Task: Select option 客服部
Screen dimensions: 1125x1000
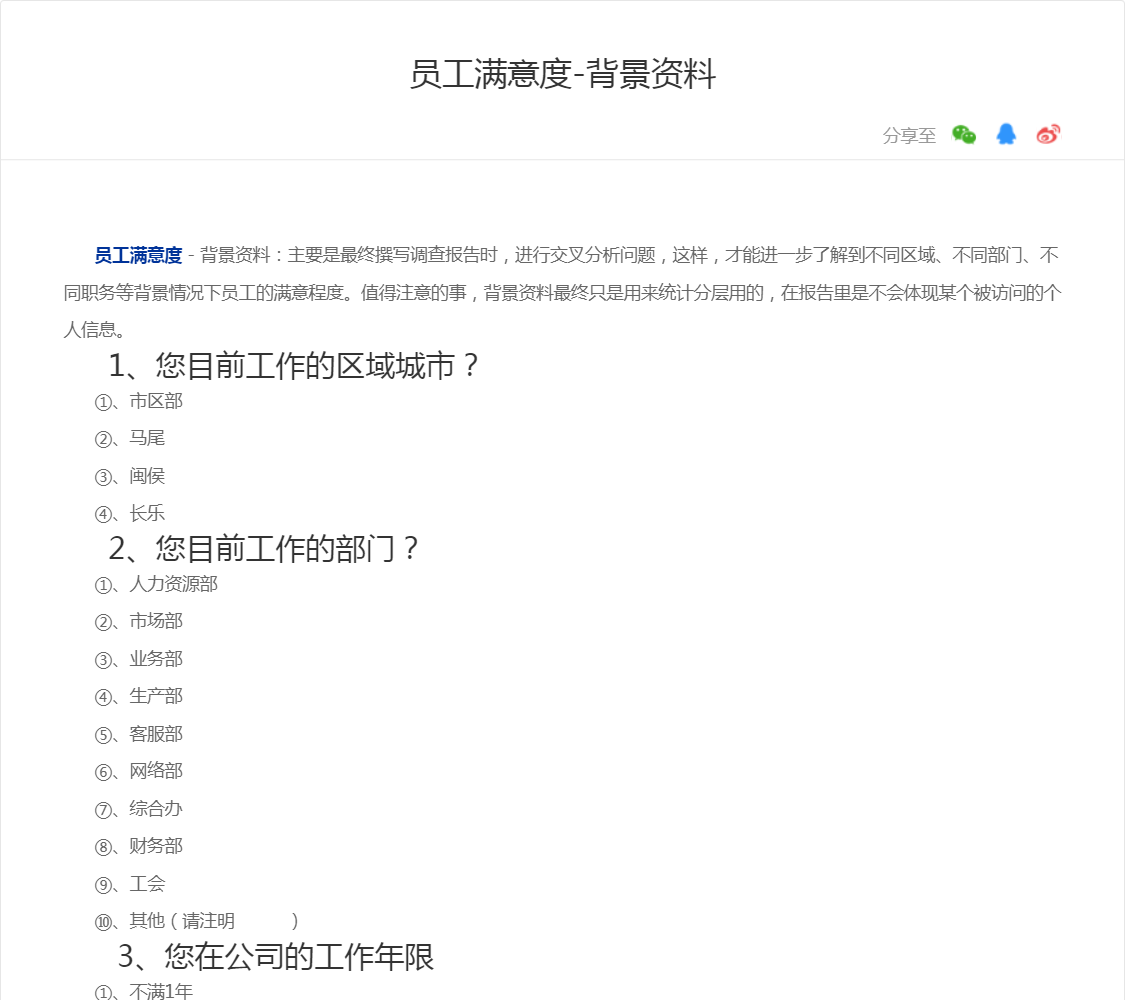Action: point(139,735)
